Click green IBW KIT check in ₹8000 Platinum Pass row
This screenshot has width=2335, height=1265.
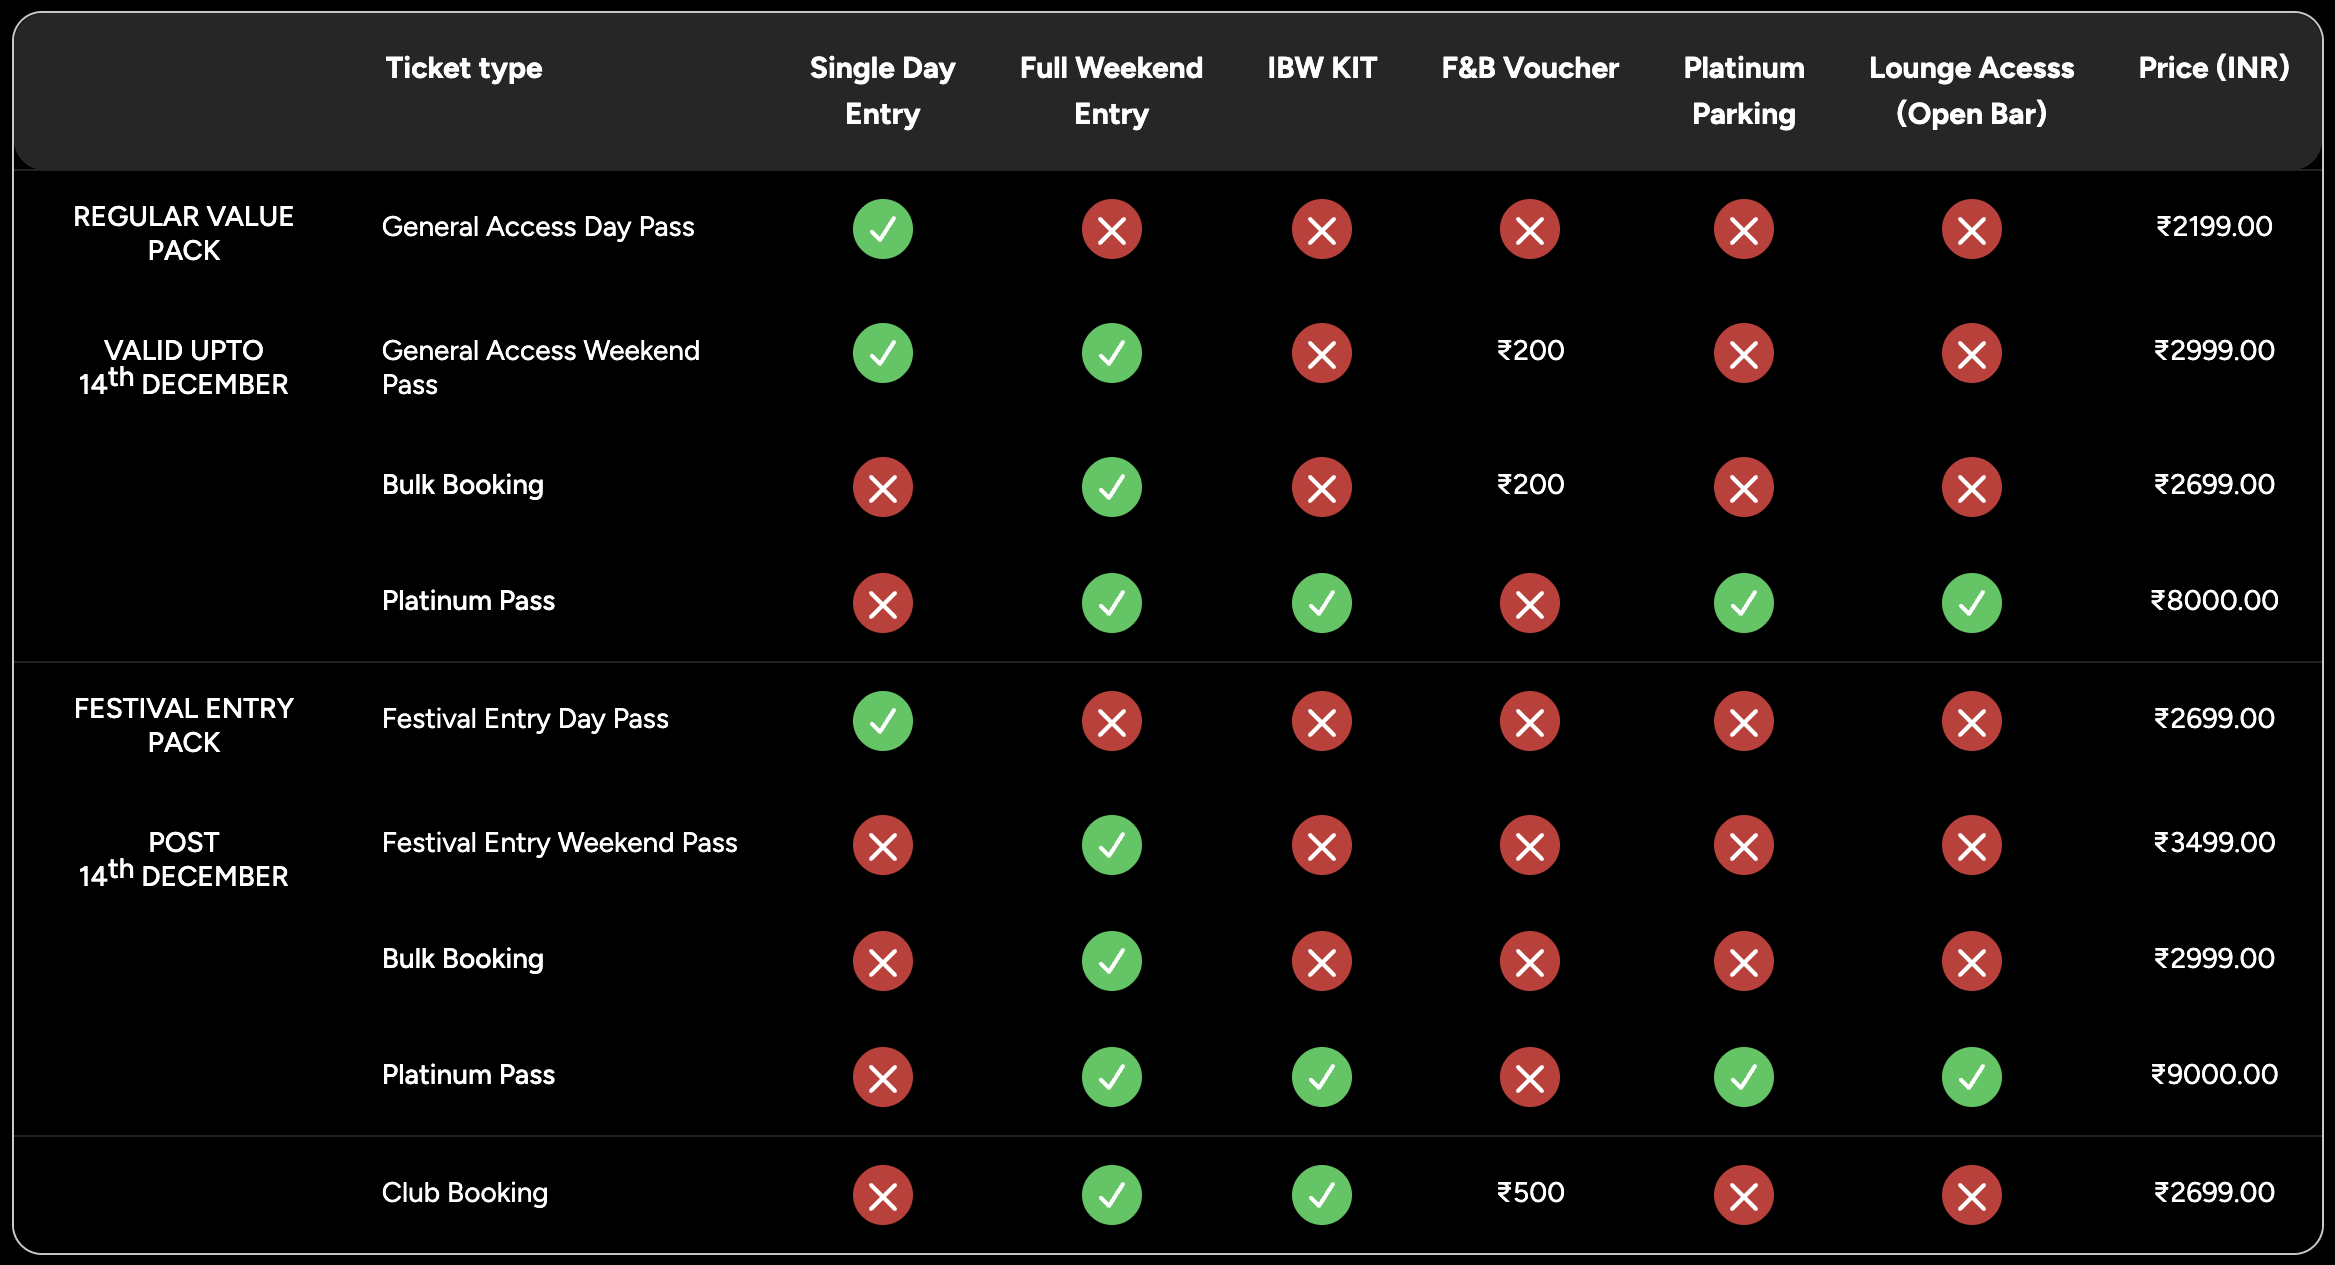coord(1321,603)
